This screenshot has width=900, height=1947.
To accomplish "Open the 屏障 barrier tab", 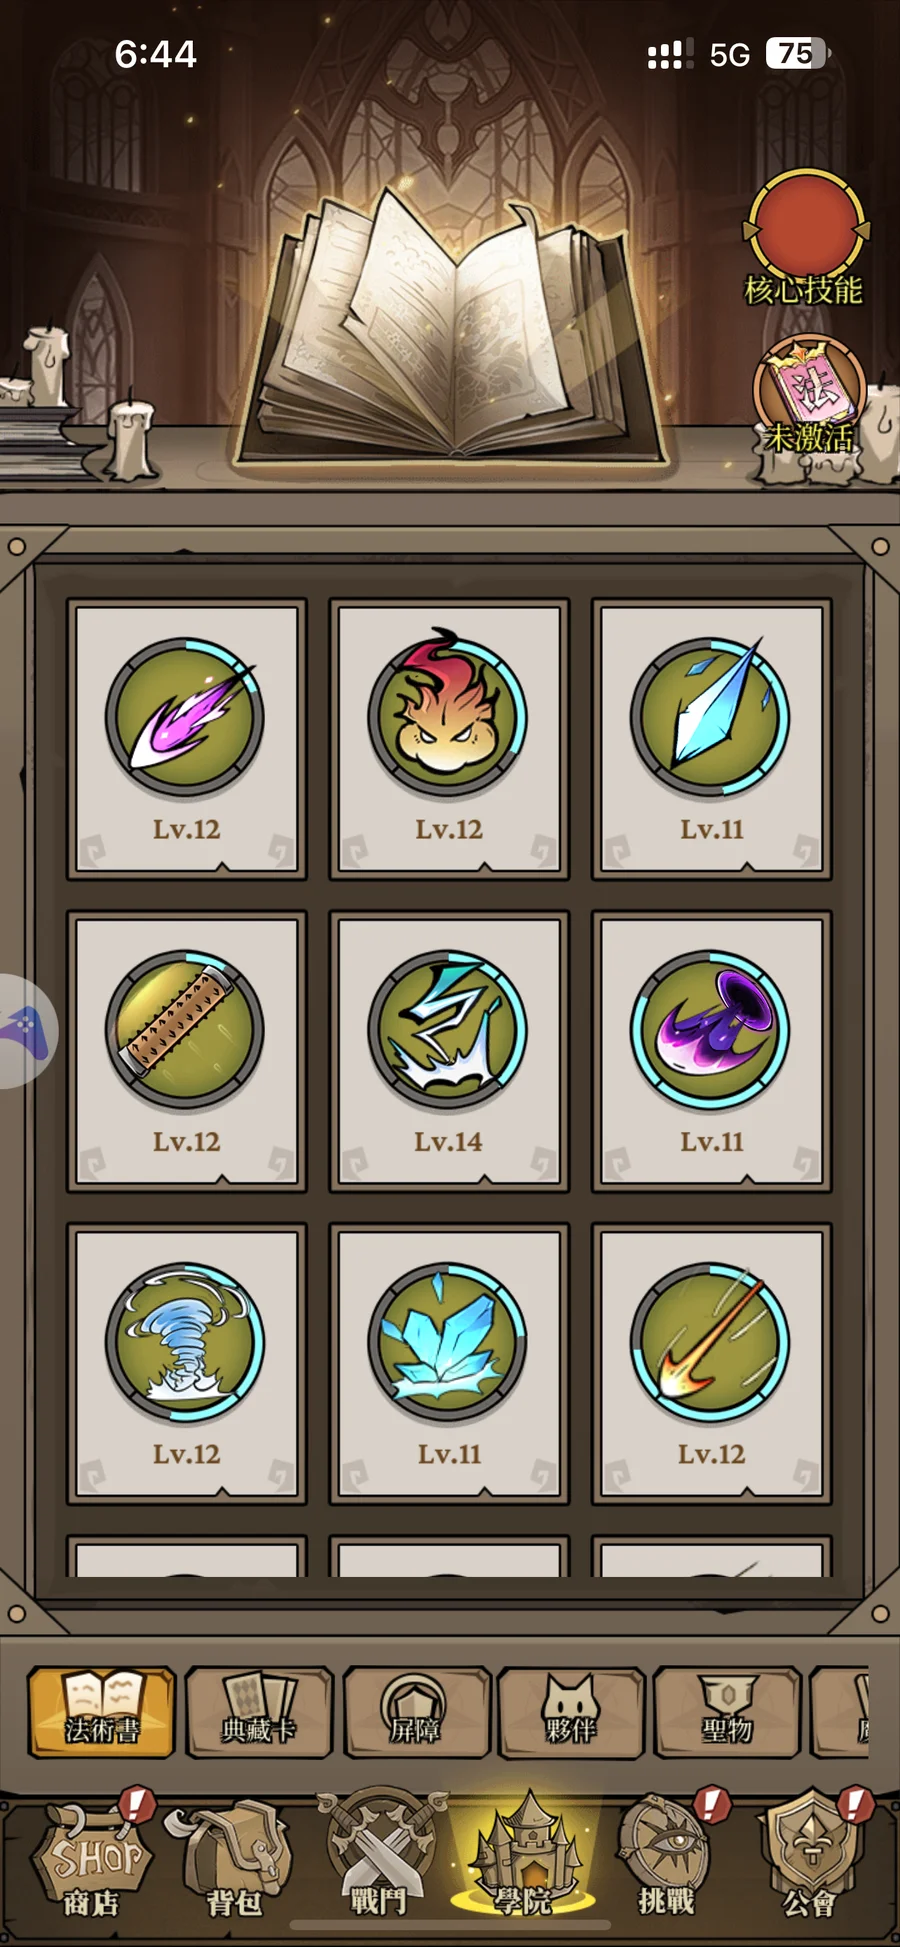I will click(x=416, y=1711).
